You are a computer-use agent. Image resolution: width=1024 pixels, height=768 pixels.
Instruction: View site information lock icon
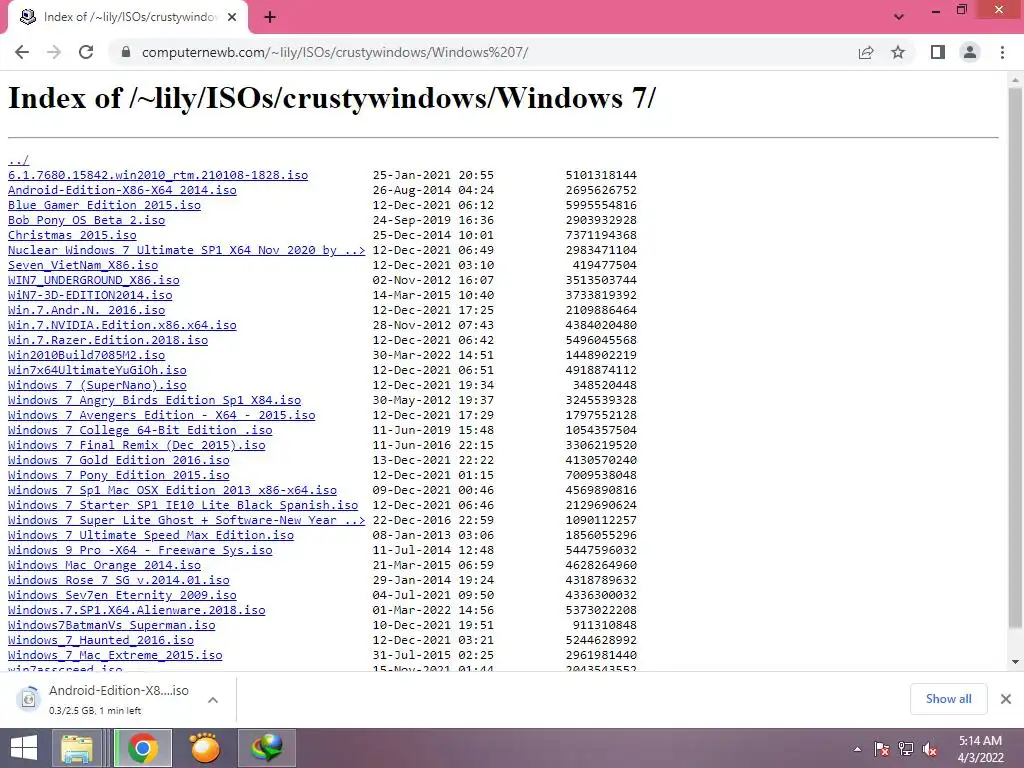coord(126,52)
